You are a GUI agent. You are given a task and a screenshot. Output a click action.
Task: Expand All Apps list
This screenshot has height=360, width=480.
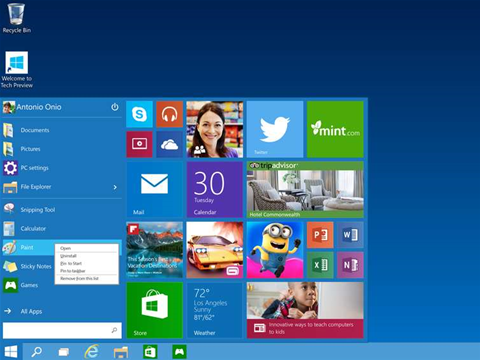click(x=62, y=311)
